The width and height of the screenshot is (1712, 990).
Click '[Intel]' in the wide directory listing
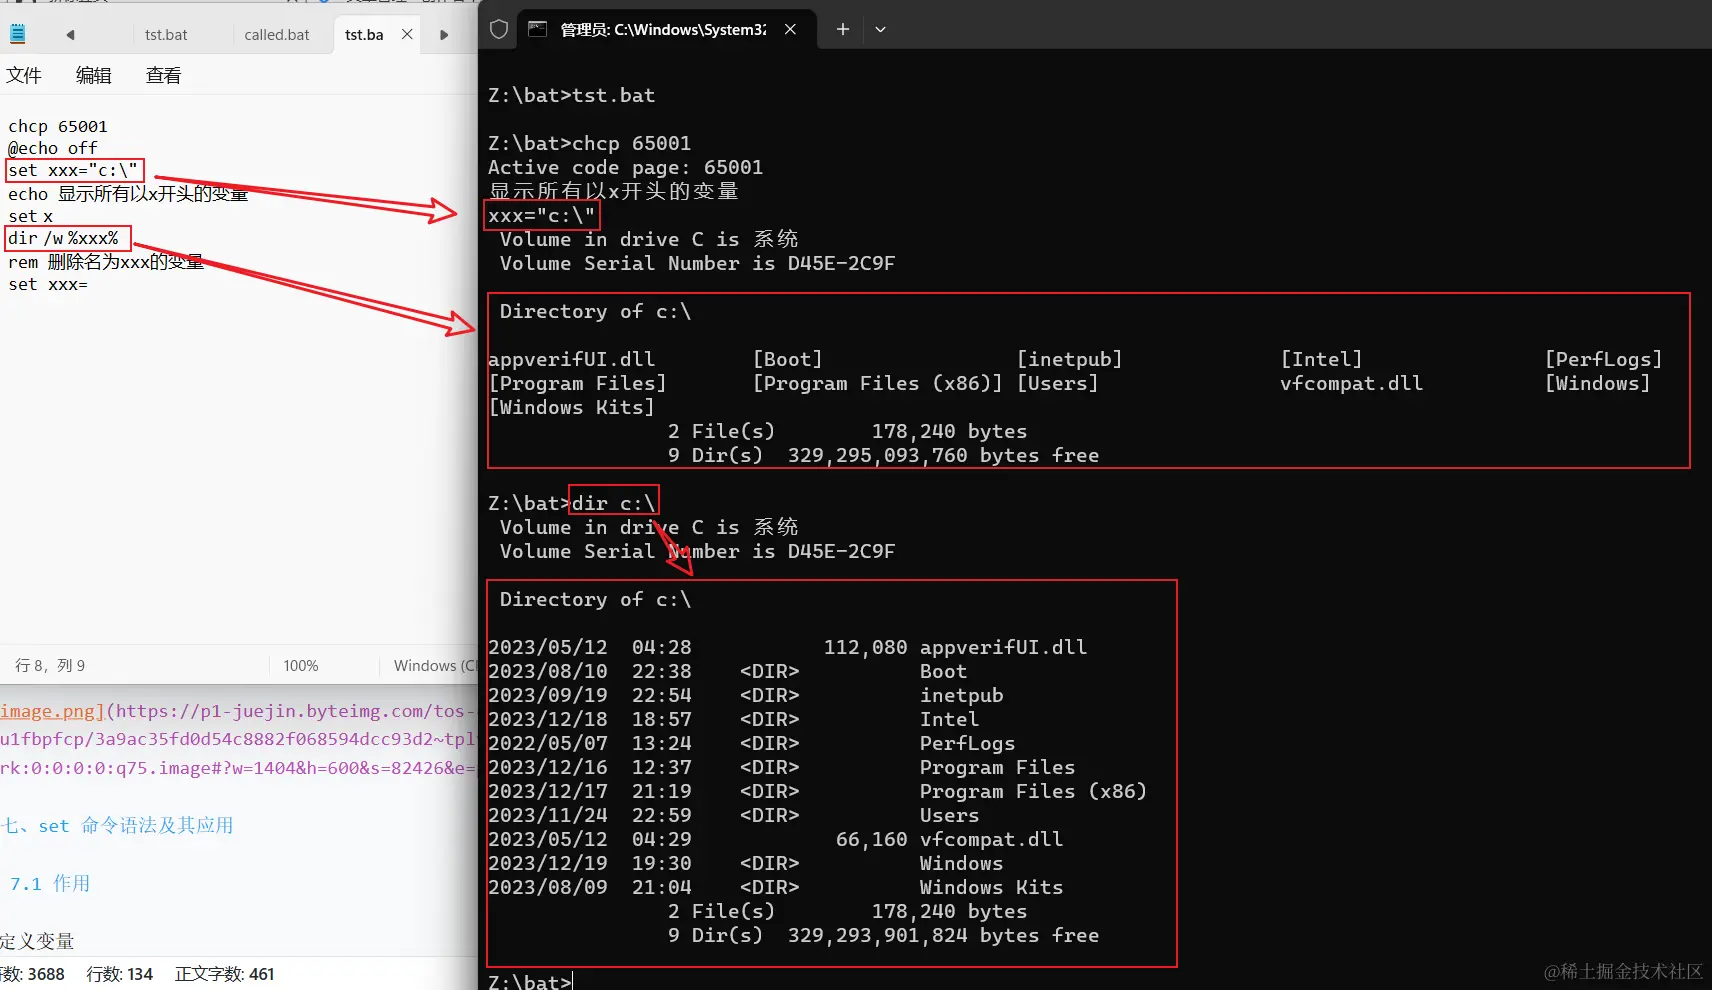point(1321,359)
